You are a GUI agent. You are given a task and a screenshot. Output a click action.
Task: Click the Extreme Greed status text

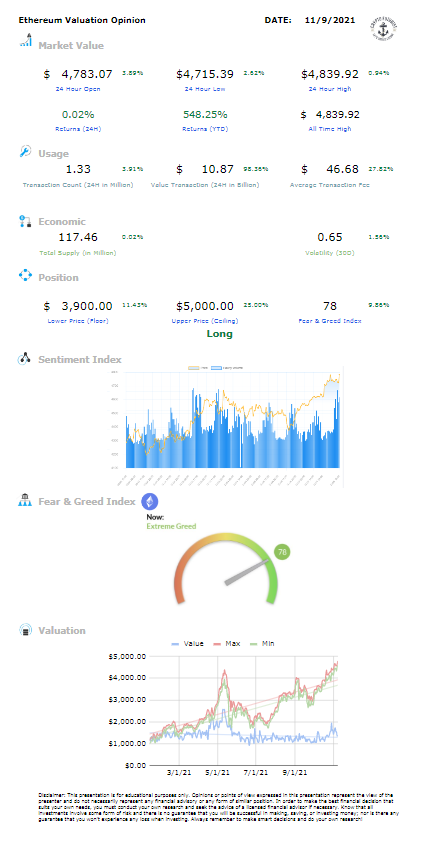tap(171, 526)
